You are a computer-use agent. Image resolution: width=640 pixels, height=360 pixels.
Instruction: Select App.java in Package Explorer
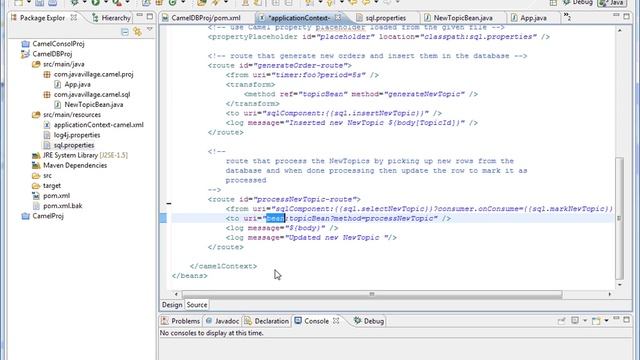coord(77,84)
